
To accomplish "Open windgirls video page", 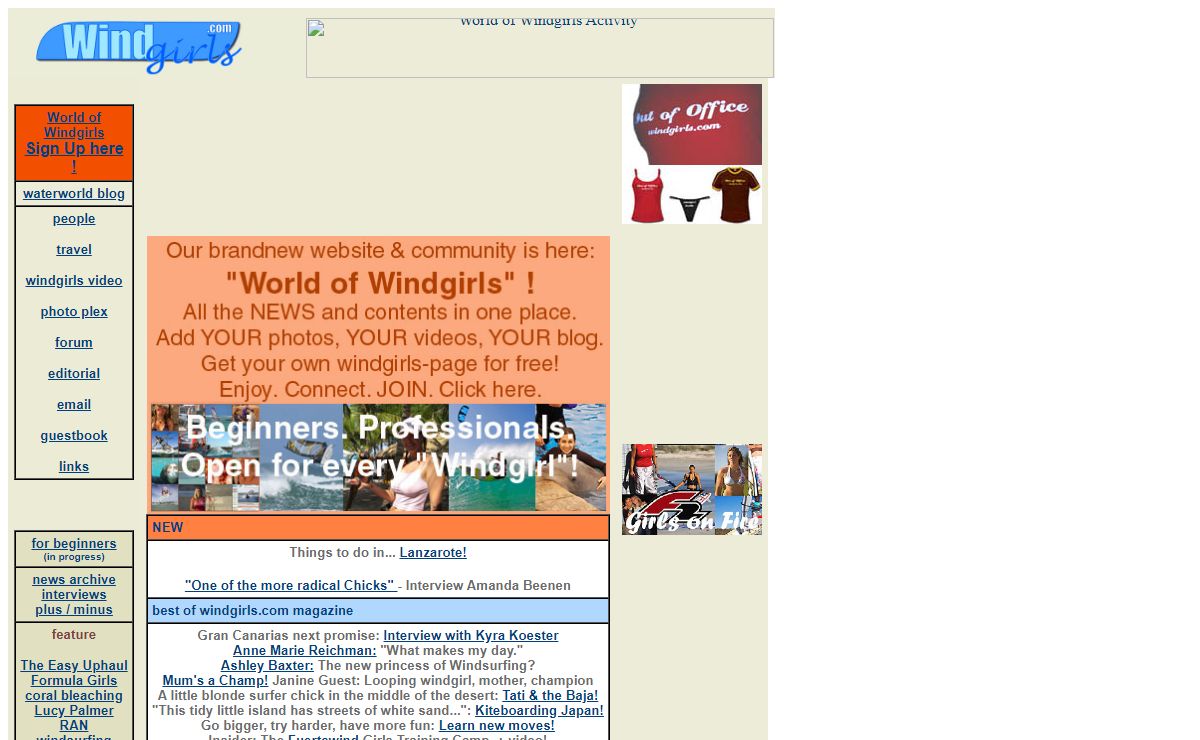I will (74, 281).
